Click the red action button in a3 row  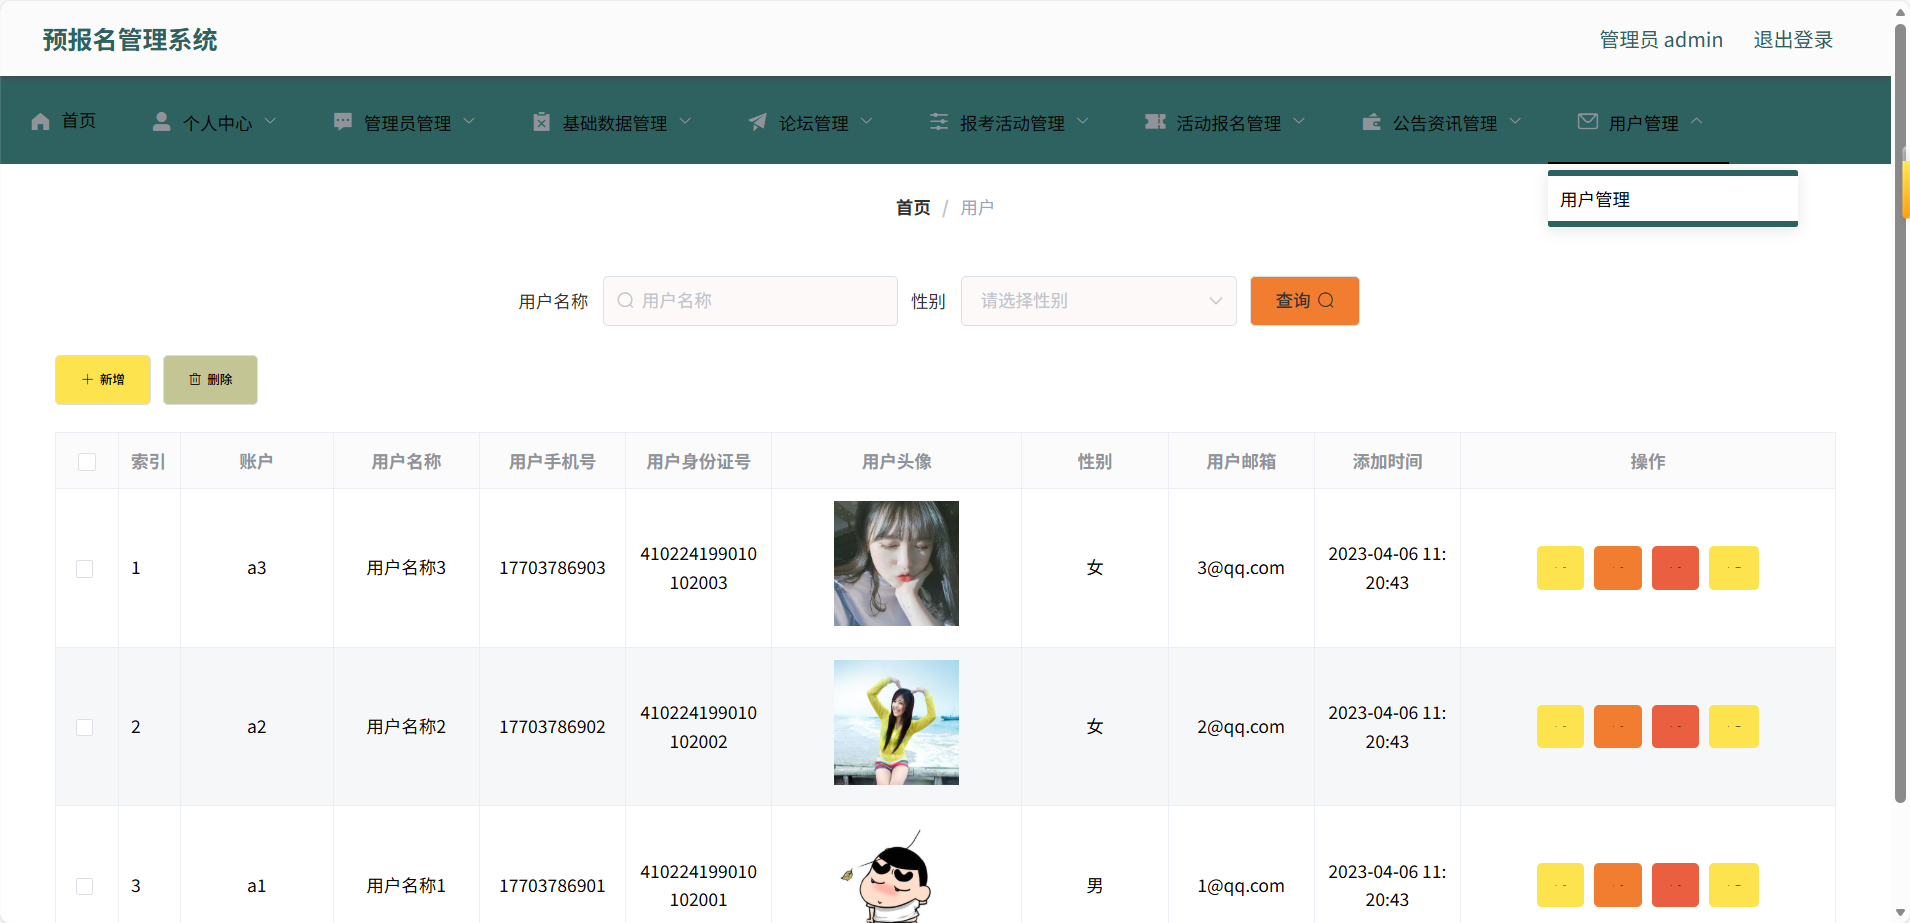point(1676,568)
